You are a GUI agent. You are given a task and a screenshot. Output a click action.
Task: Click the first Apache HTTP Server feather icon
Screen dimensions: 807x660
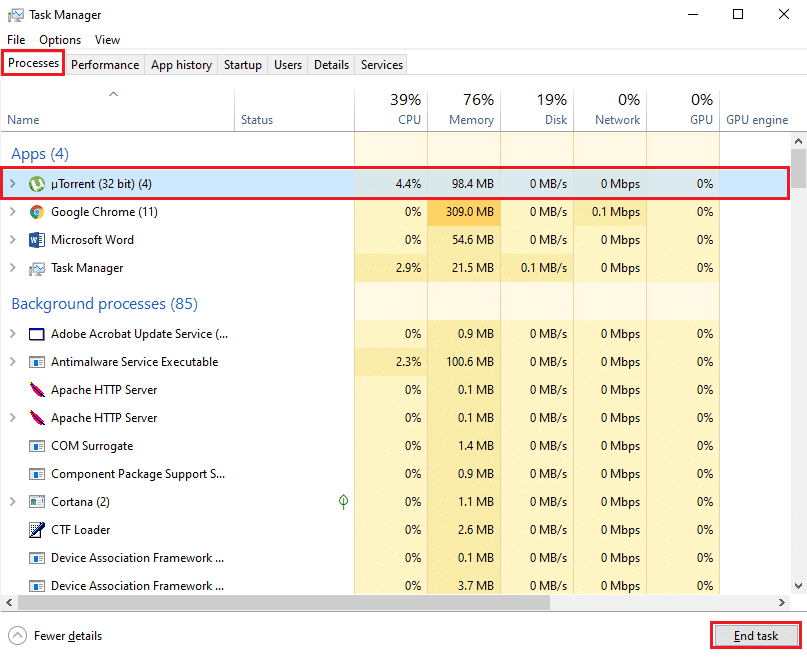37,390
